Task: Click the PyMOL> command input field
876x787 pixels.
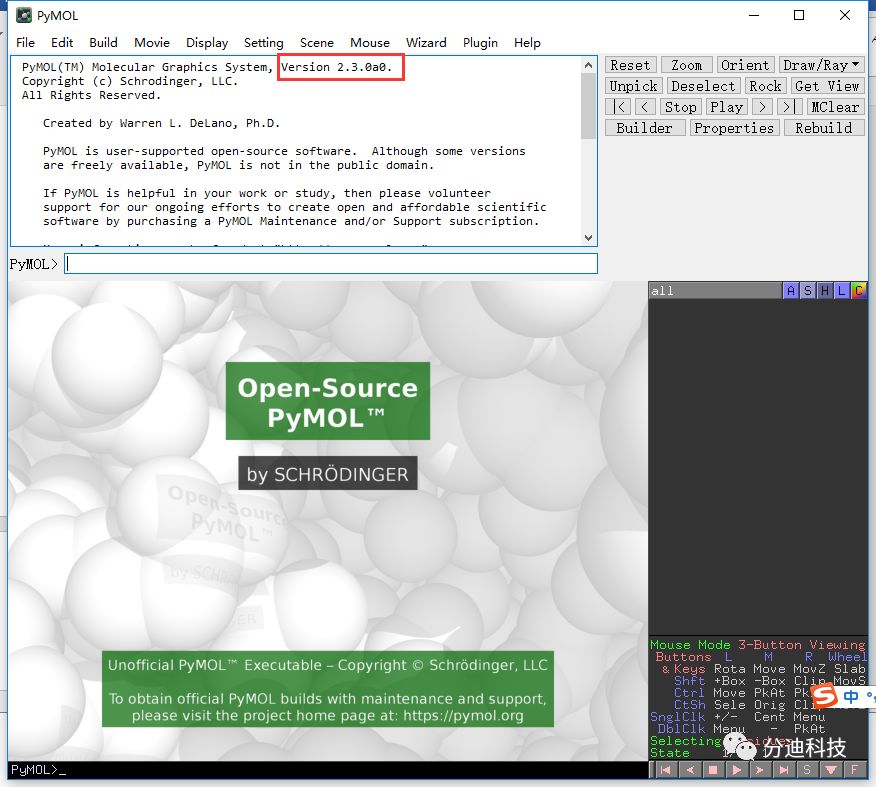Action: [x=331, y=264]
